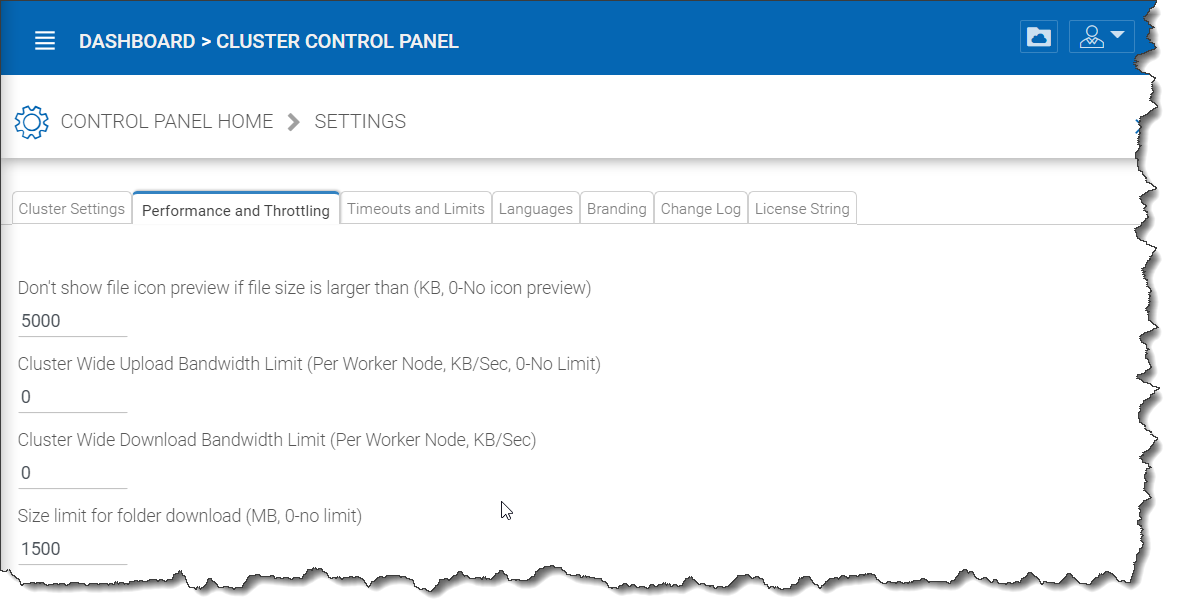Viewport: 1181px width, 613px height.
Task: Open the Branding tab
Action: click(x=617, y=209)
